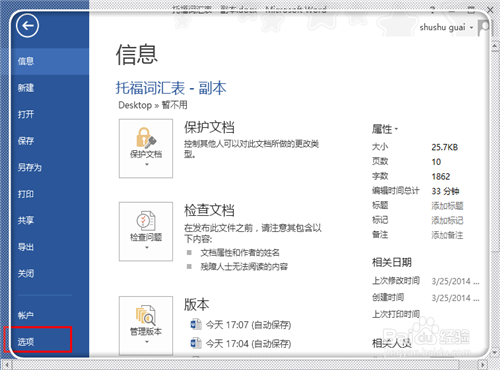Click the bottom horizontal scrollbar left arrow
Image resolution: width=500 pixels, height=370 pixels.
tap(7, 364)
